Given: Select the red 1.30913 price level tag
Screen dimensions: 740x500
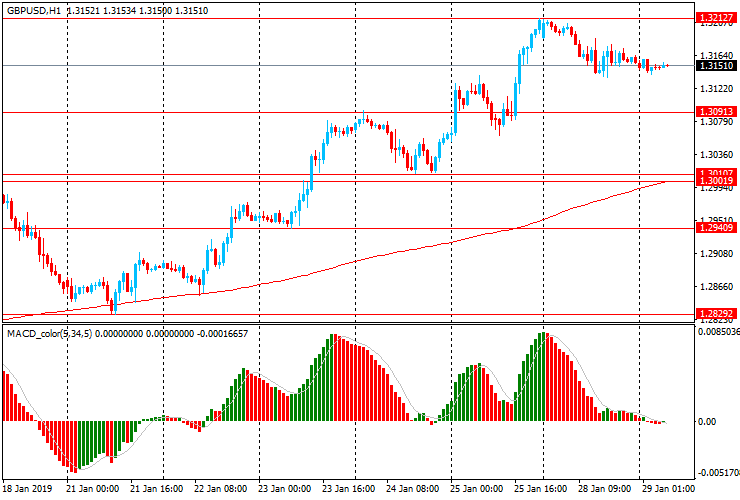Looking at the screenshot, I should pyautogui.click(x=716, y=112).
